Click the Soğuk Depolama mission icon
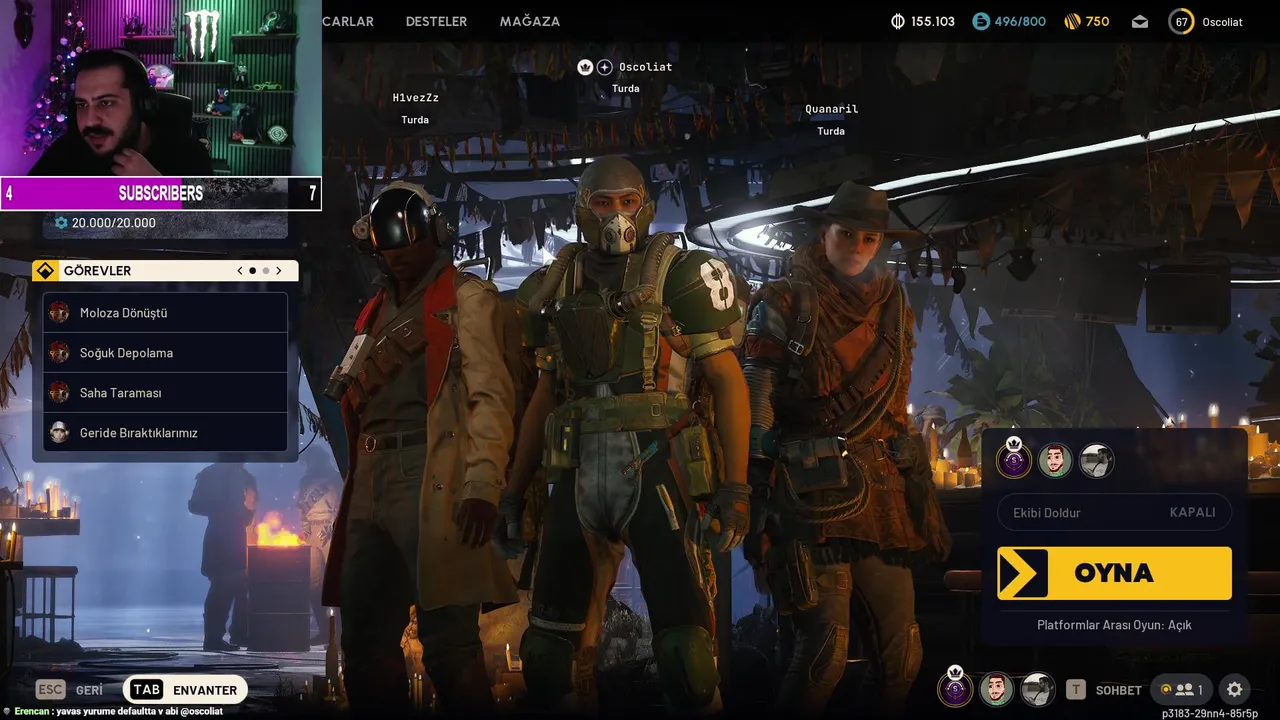This screenshot has height=720, width=1280. tap(59, 352)
